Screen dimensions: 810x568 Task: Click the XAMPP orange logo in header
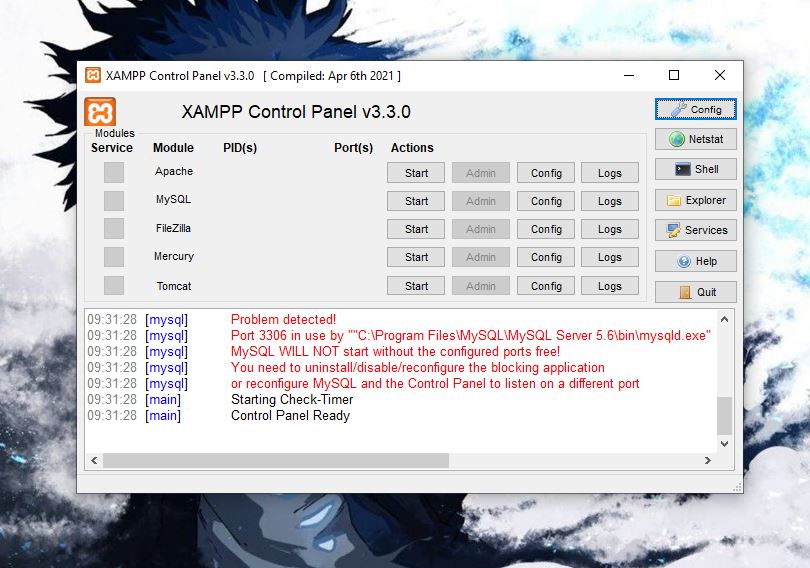point(100,111)
